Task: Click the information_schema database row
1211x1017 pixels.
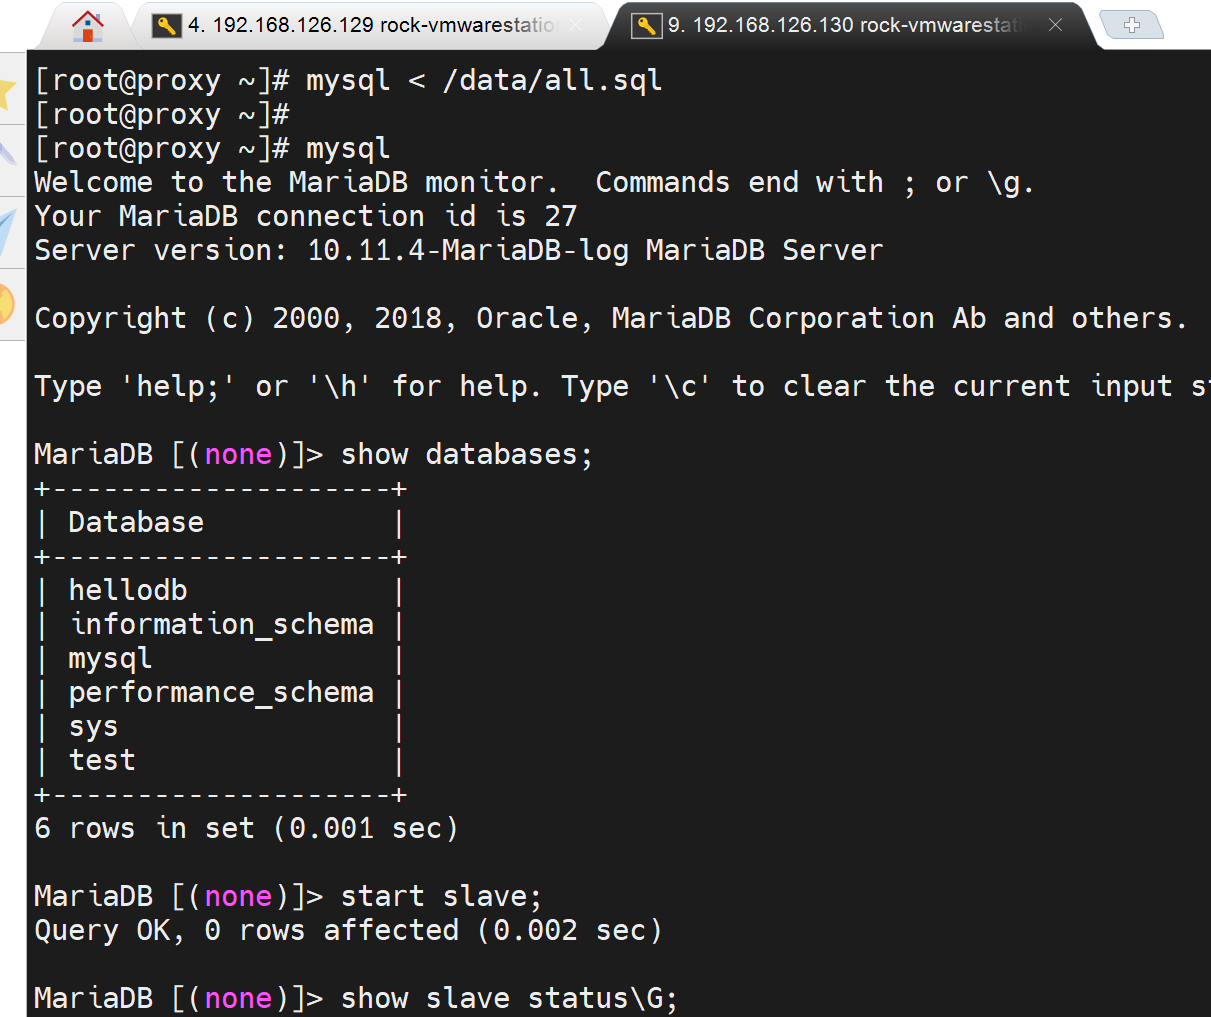Action: (221, 624)
